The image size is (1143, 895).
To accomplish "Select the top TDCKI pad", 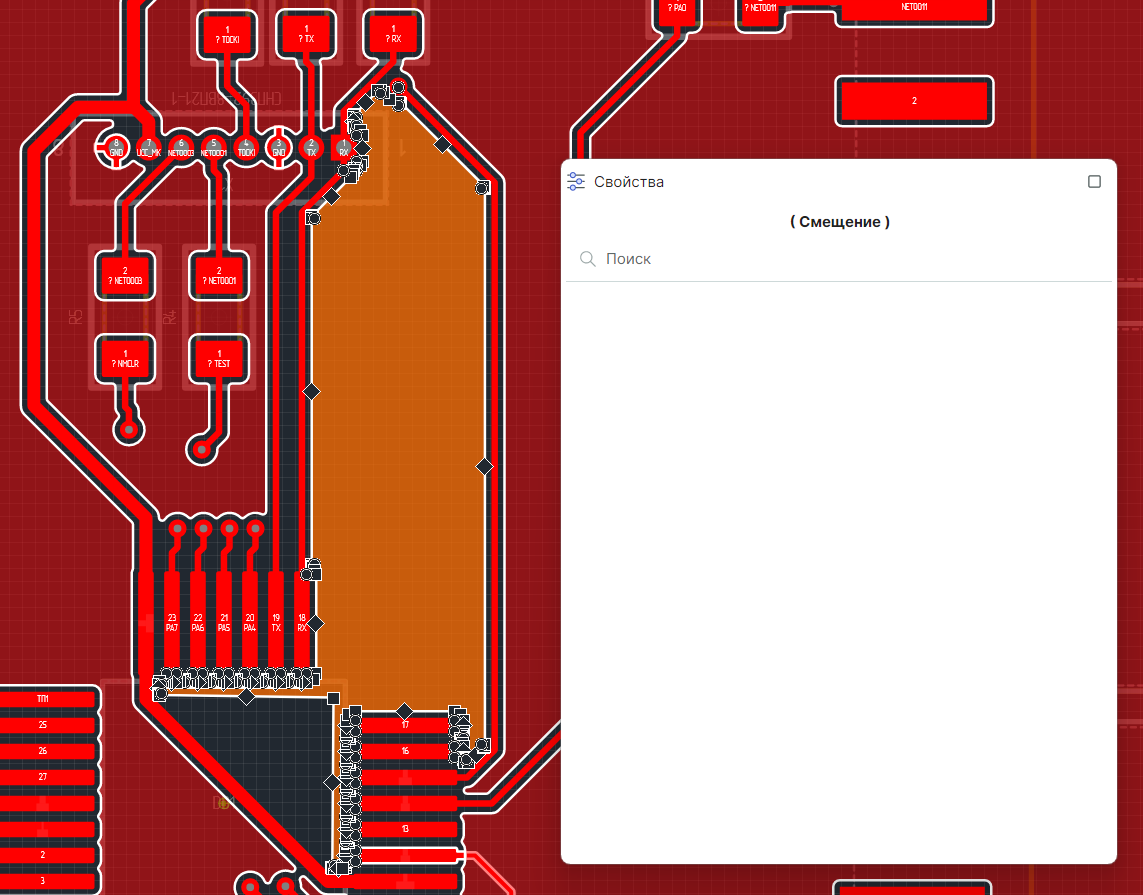I will point(230,35).
